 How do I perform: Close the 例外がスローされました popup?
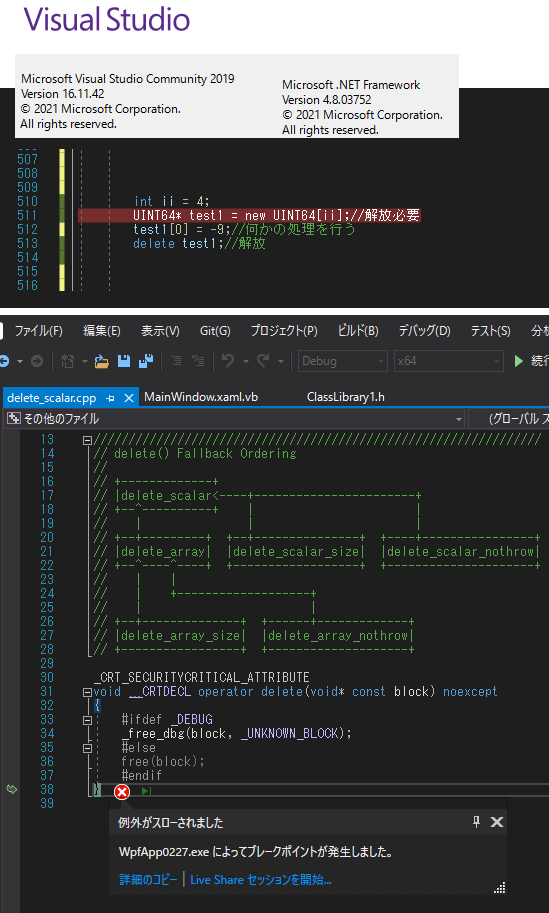pyautogui.click(x=497, y=822)
